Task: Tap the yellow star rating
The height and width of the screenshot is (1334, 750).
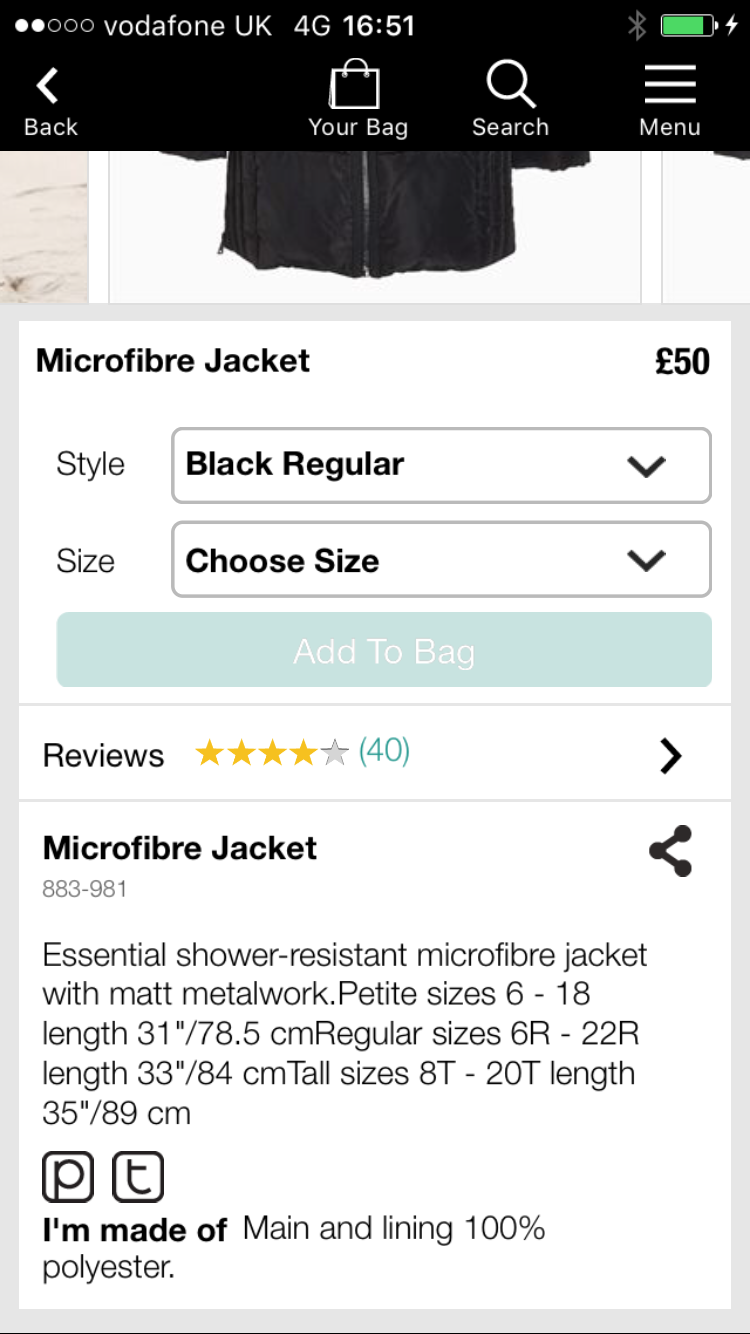Action: (271, 753)
